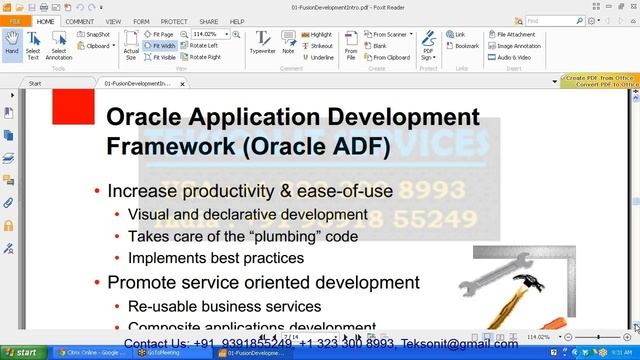The height and width of the screenshot is (360, 640).
Task: Click the status bar zoom out minus
Action: 568,337
